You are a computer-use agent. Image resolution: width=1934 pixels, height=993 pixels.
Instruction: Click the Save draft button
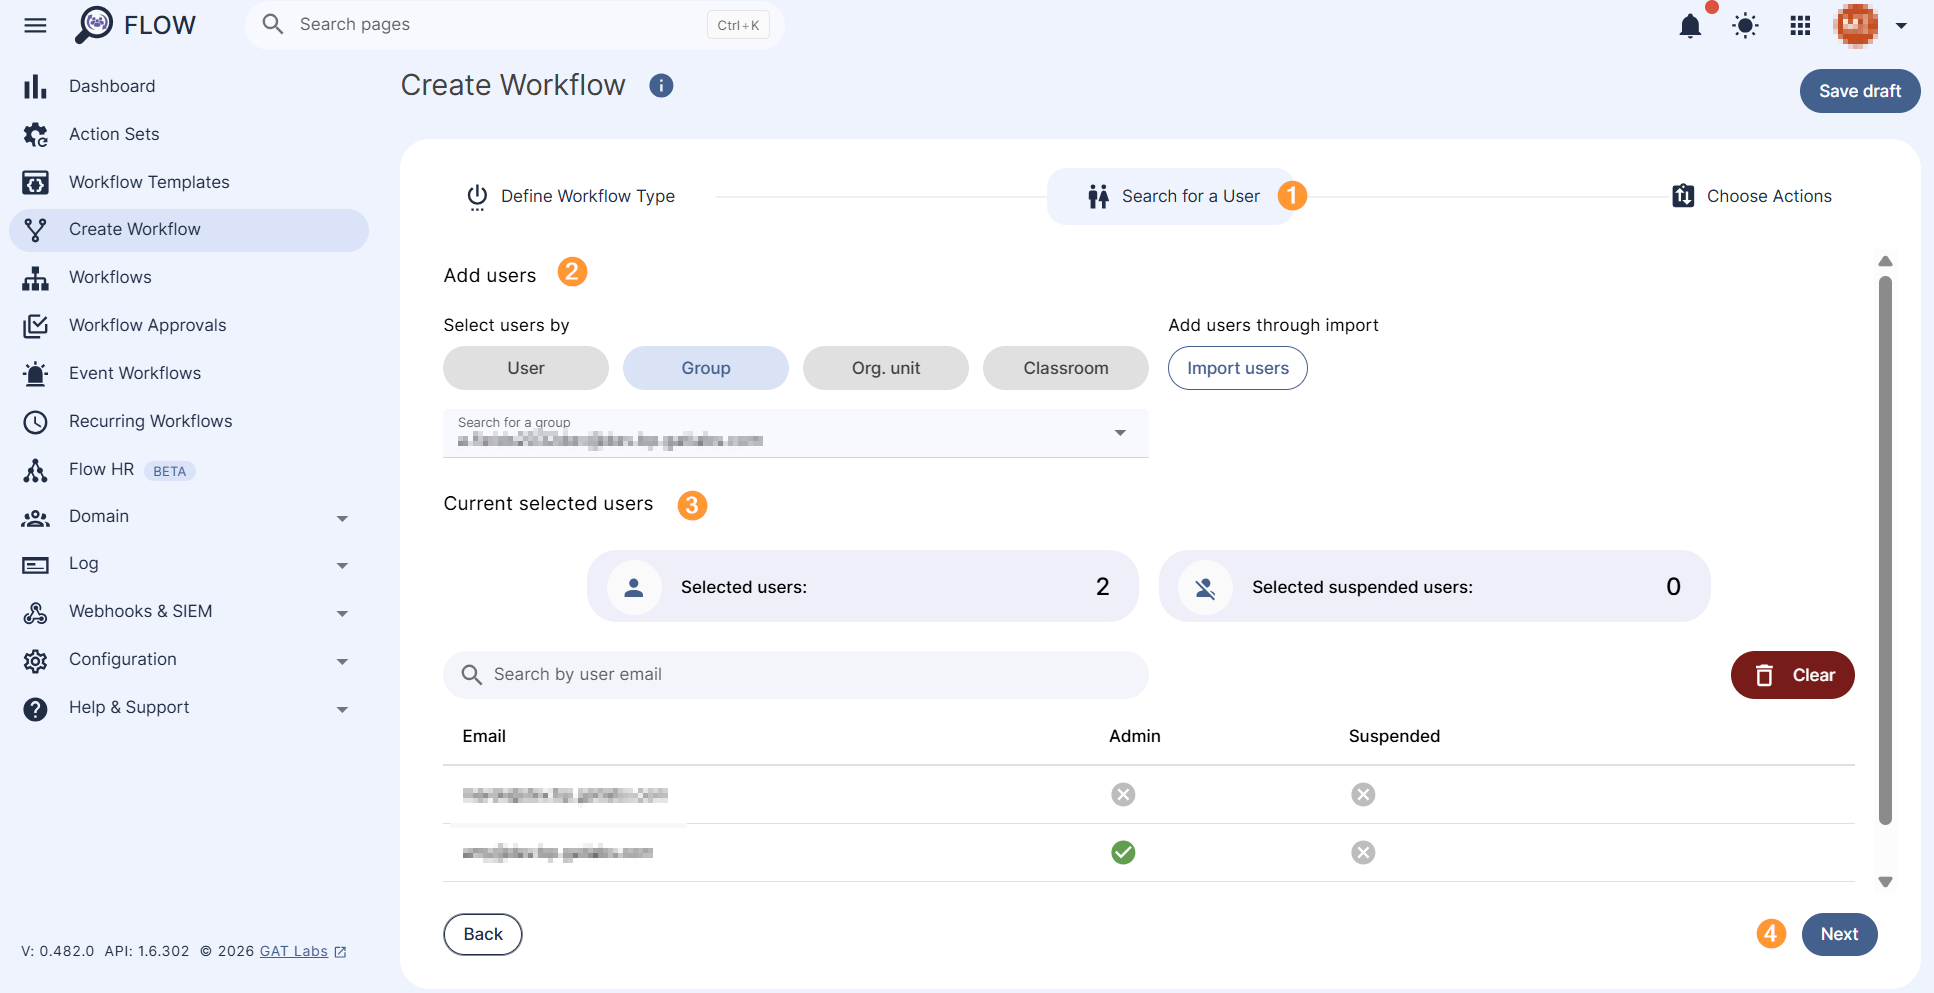(1860, 91)
